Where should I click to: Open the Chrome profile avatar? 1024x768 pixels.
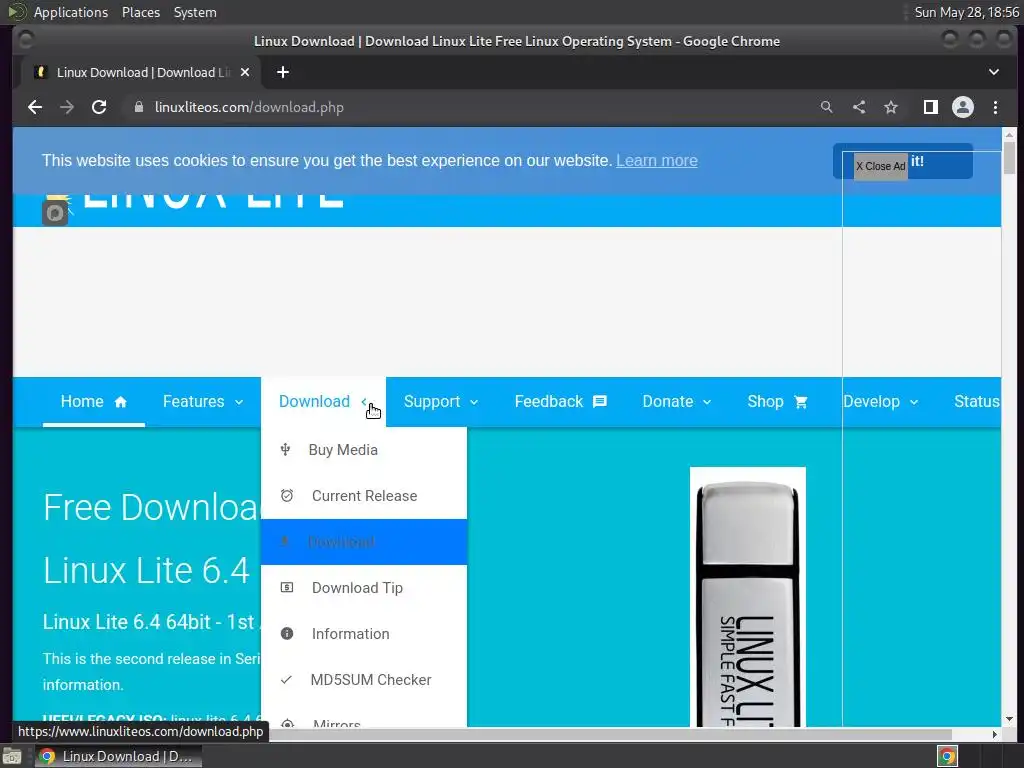[x=963, y=107]
